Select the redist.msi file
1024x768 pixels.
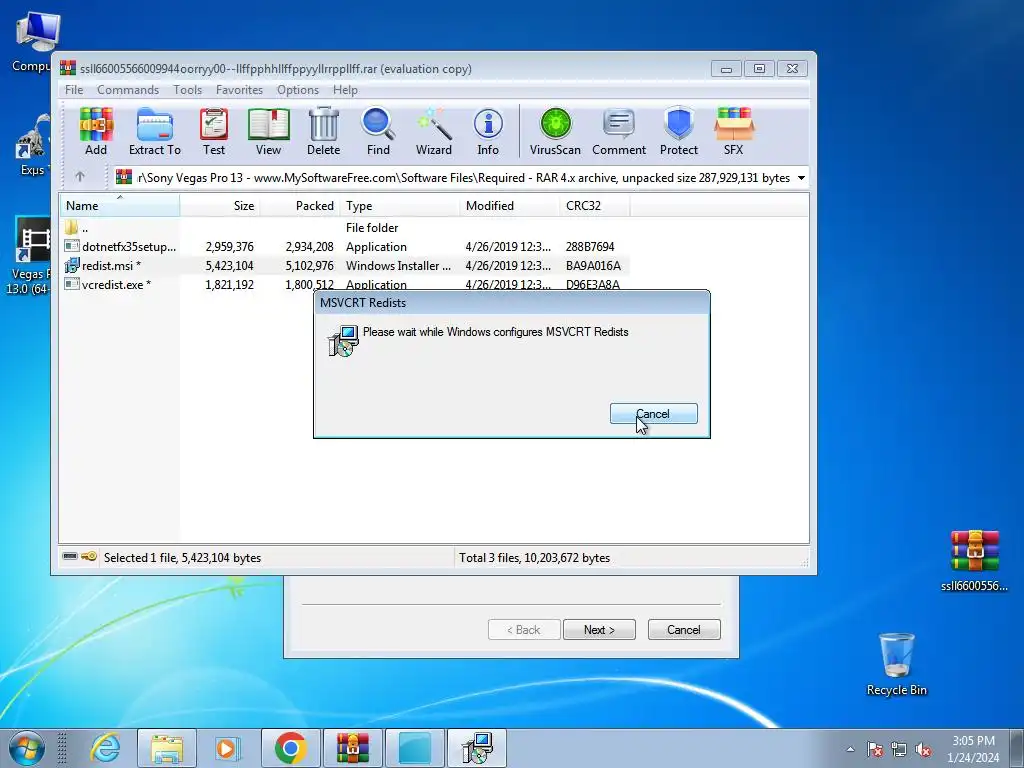(x=345, y=265)
